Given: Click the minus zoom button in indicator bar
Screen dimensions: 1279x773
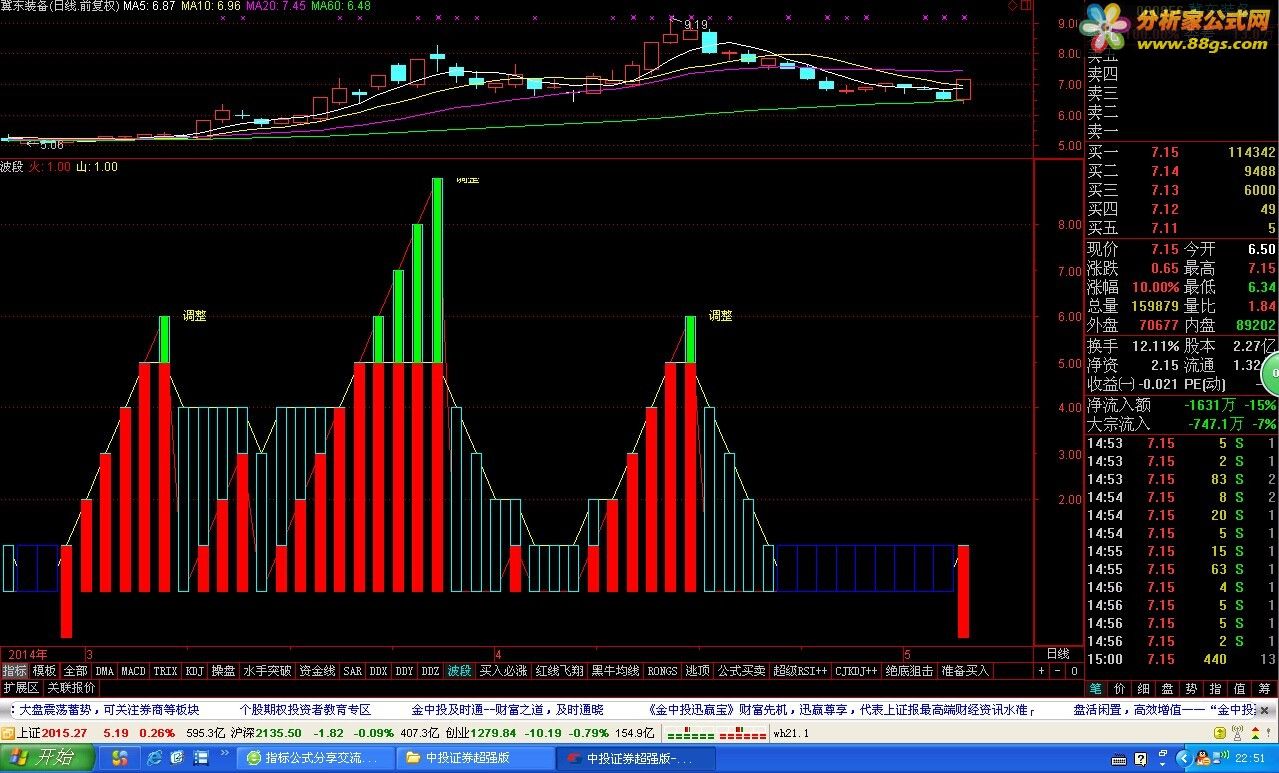Looking at the screenshot, I should click(1057, 671).
